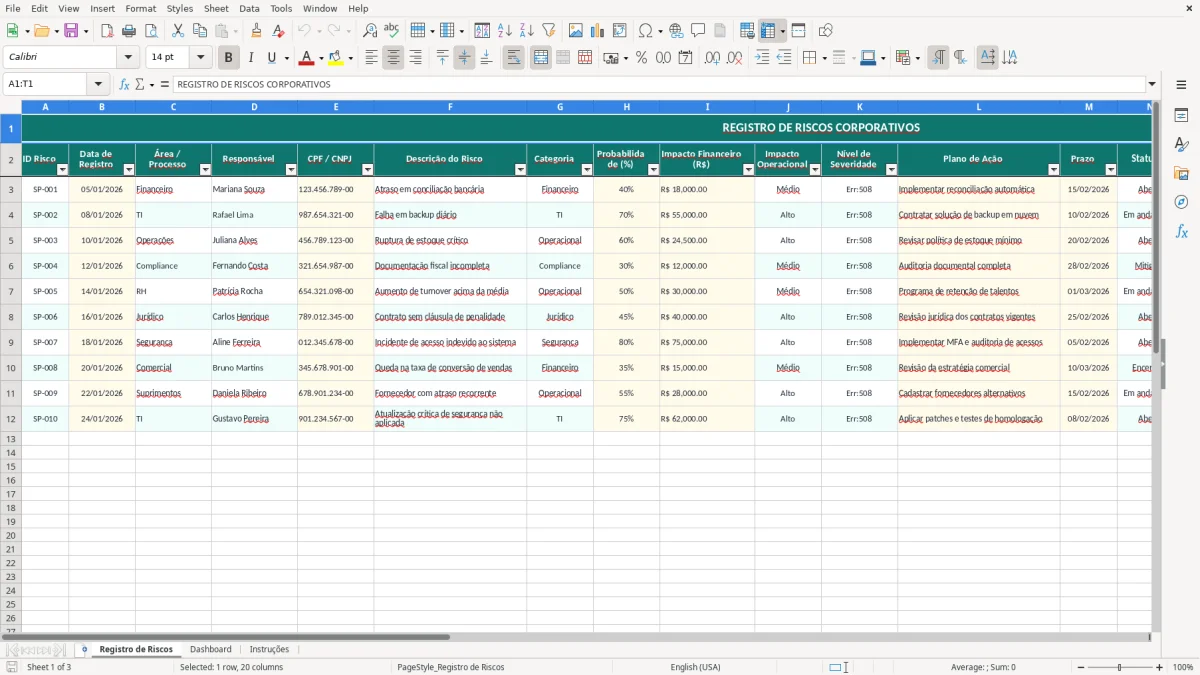Click the Cut scissors icon

pyautogui.click(x=178, y=31)
